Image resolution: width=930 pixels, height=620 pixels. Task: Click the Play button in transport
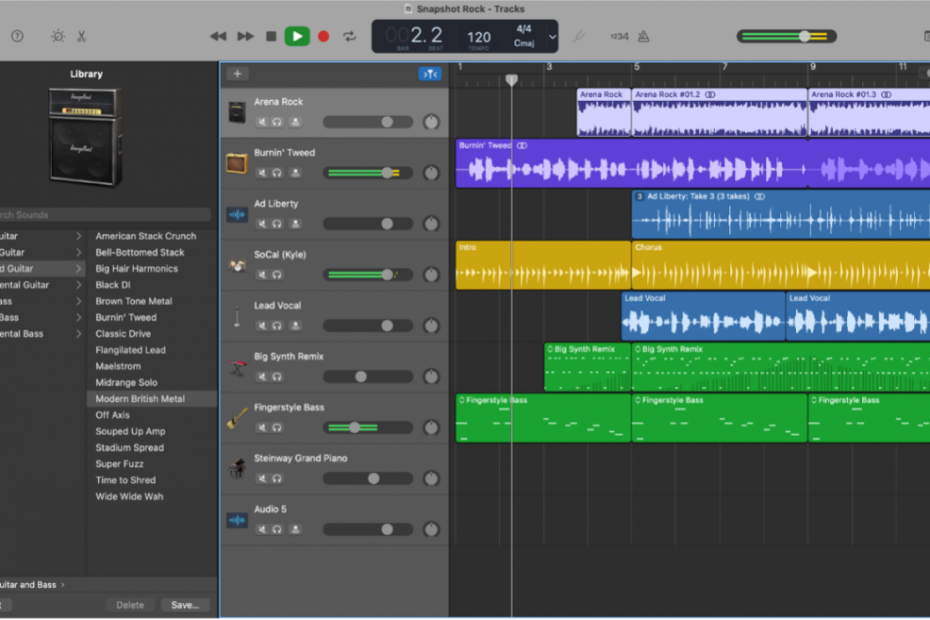pyautogui.click(x=297, y=36)
